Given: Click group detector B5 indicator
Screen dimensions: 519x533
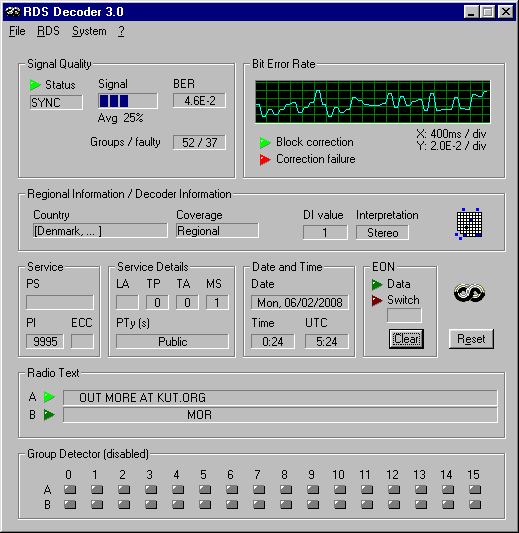Looking at the screenshot, I should (205, 504).
